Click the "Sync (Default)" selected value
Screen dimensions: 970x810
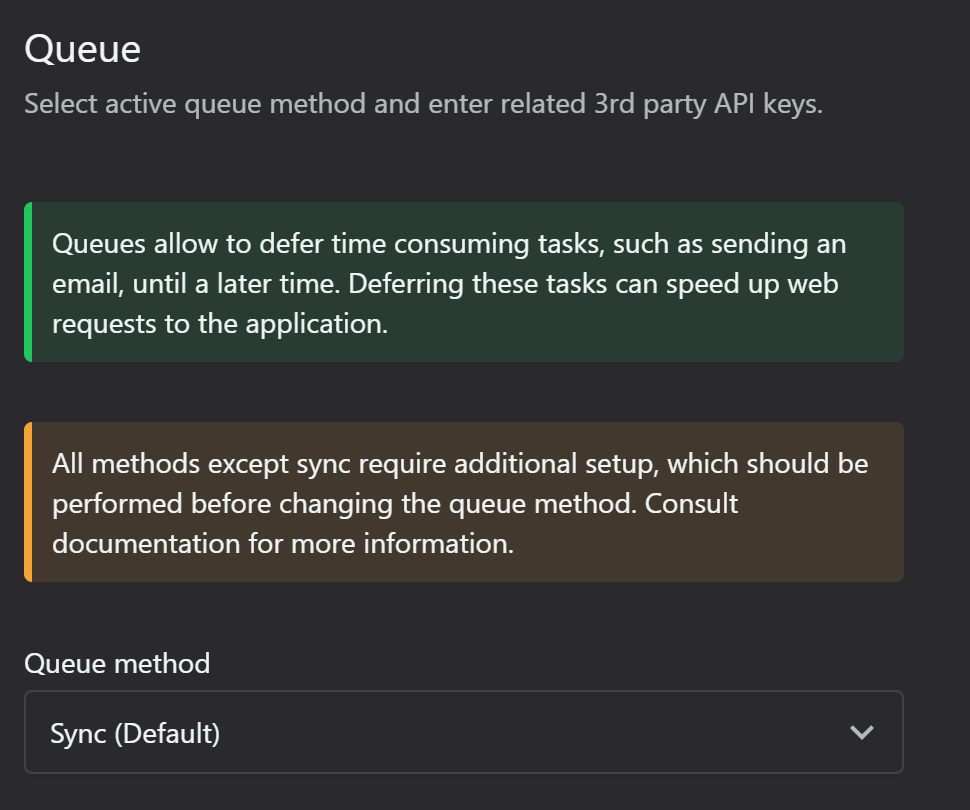pos(135,733)
